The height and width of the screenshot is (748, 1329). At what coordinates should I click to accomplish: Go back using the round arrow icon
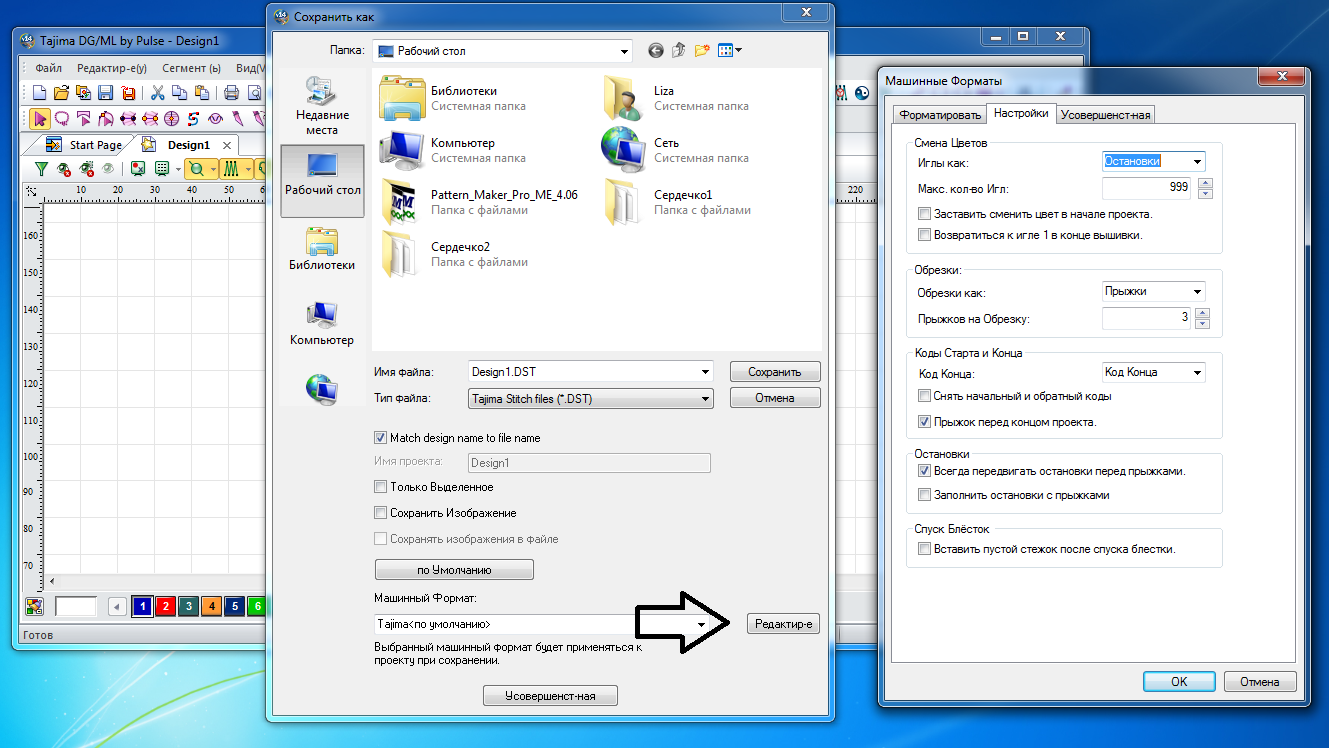point(656,50)
